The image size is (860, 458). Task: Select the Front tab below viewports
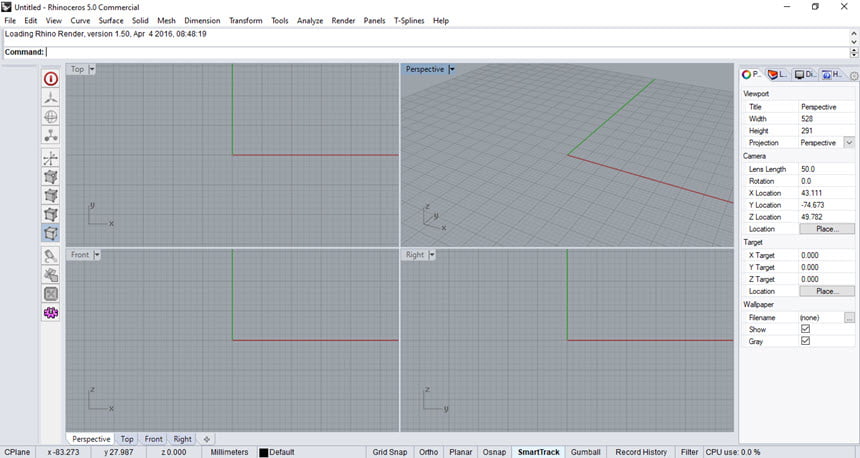154,439
